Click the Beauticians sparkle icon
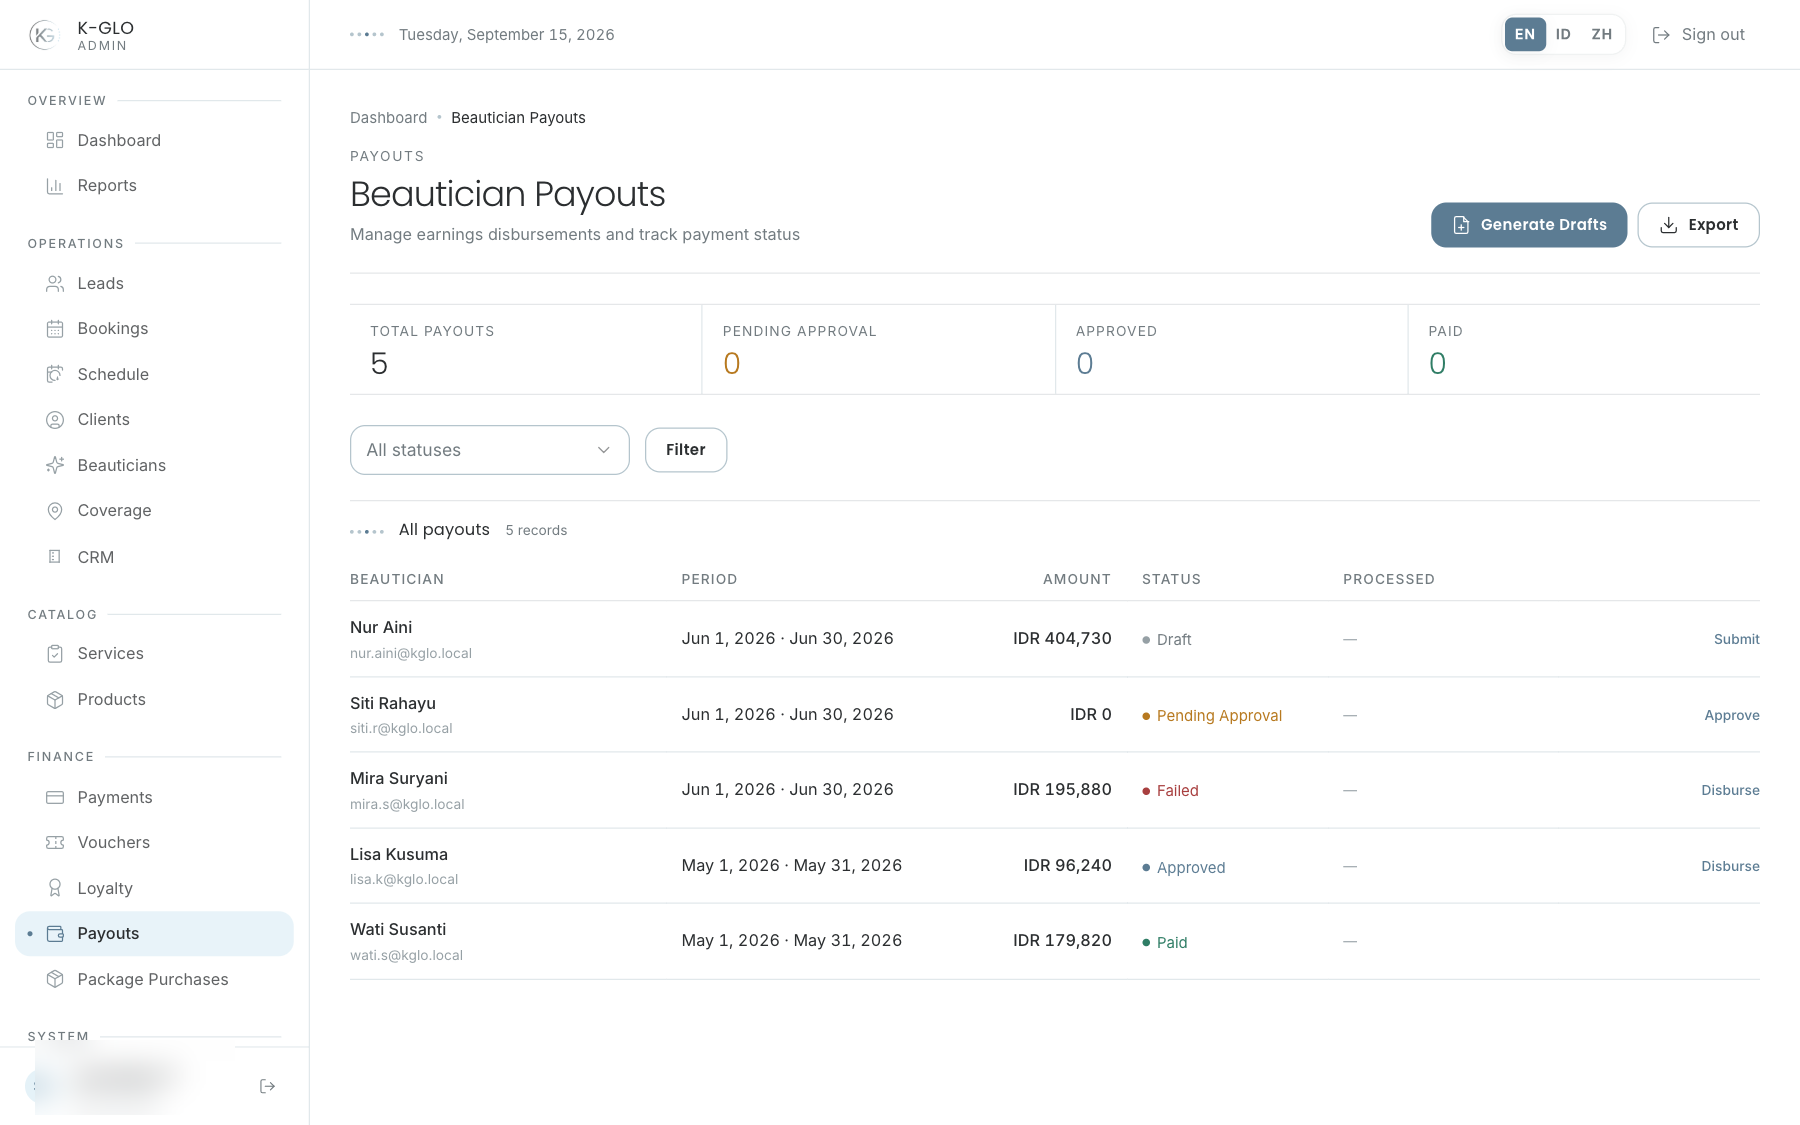Screen dimensions: 1800x1125 55,465
